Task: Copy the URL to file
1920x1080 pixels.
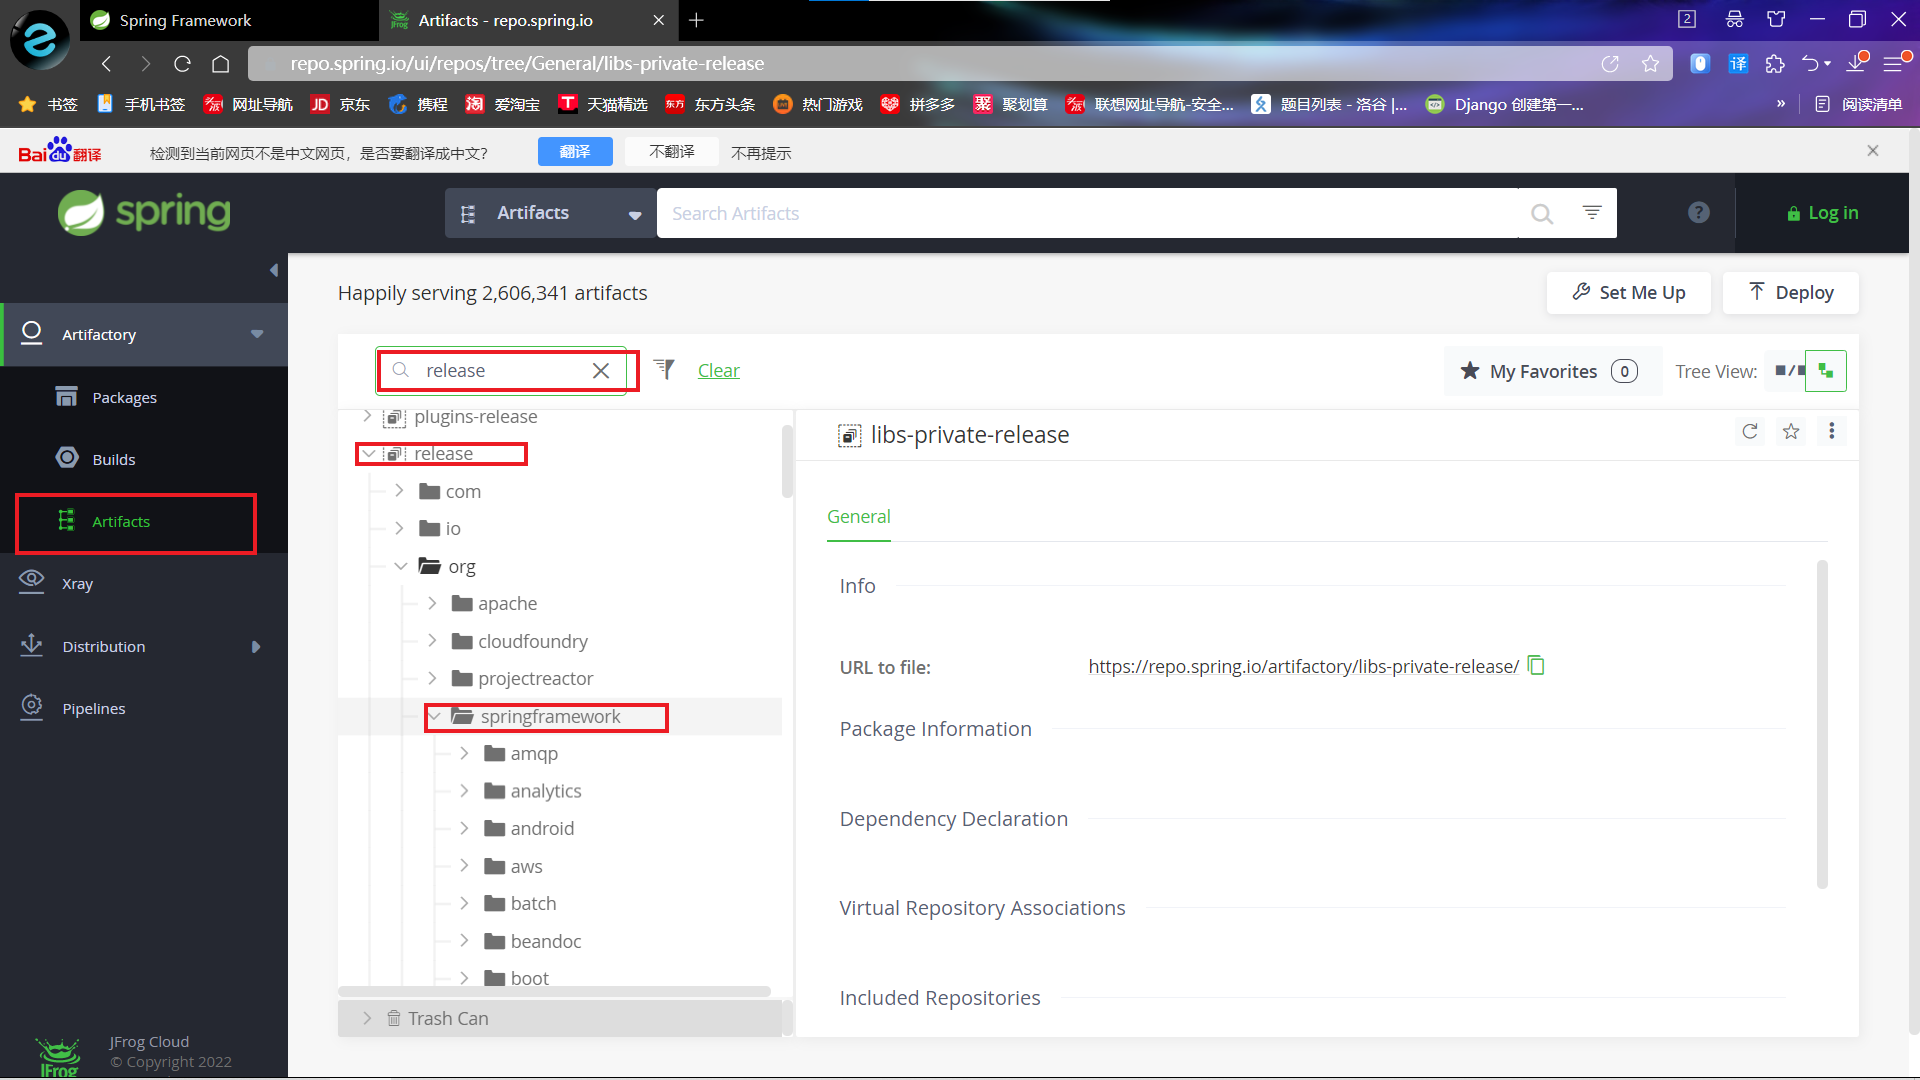Action: [1537, 666]
